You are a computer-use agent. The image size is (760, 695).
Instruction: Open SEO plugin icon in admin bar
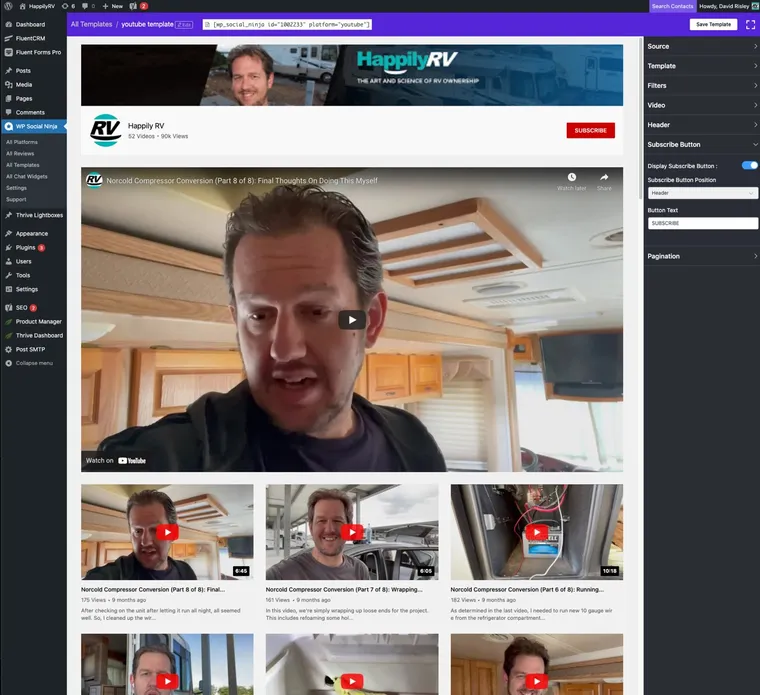133,6
